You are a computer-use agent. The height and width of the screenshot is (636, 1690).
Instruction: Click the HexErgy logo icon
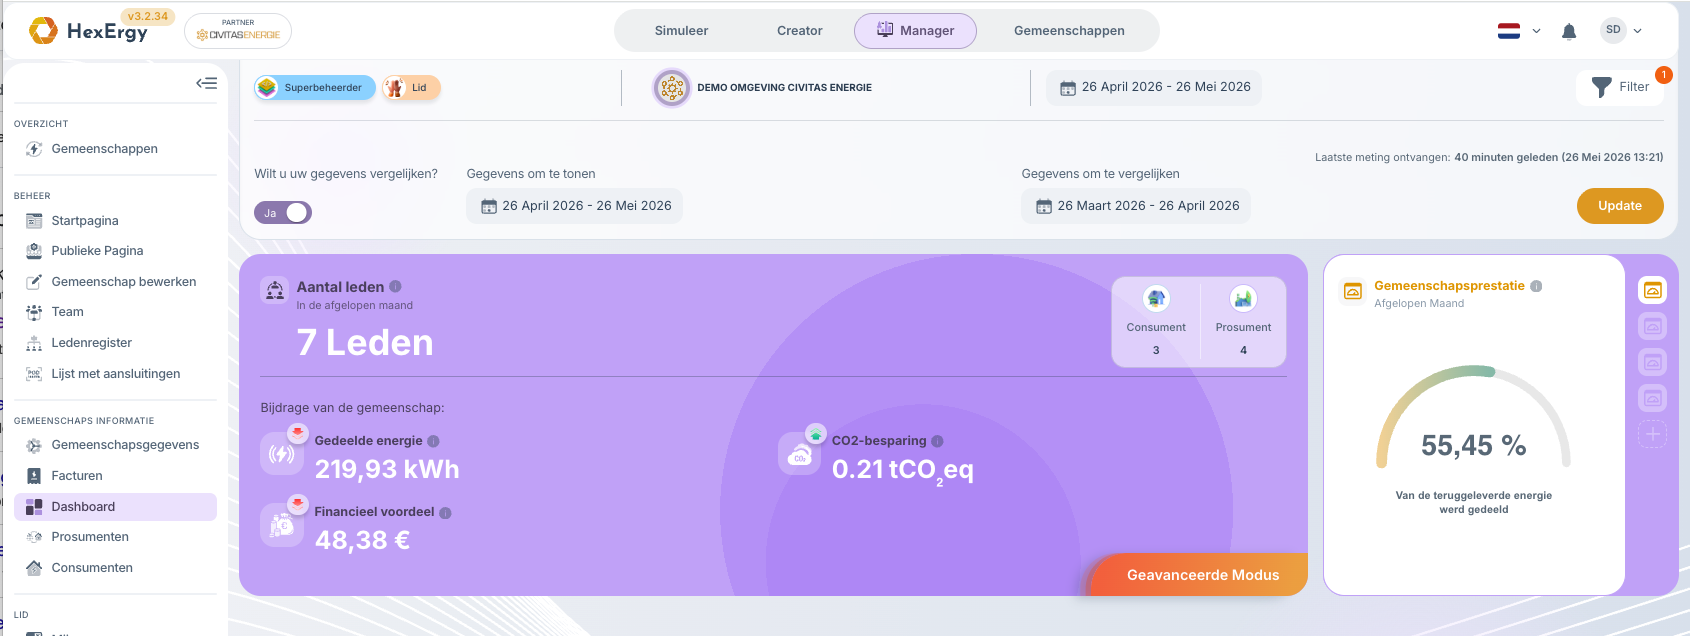click(43, 31)
